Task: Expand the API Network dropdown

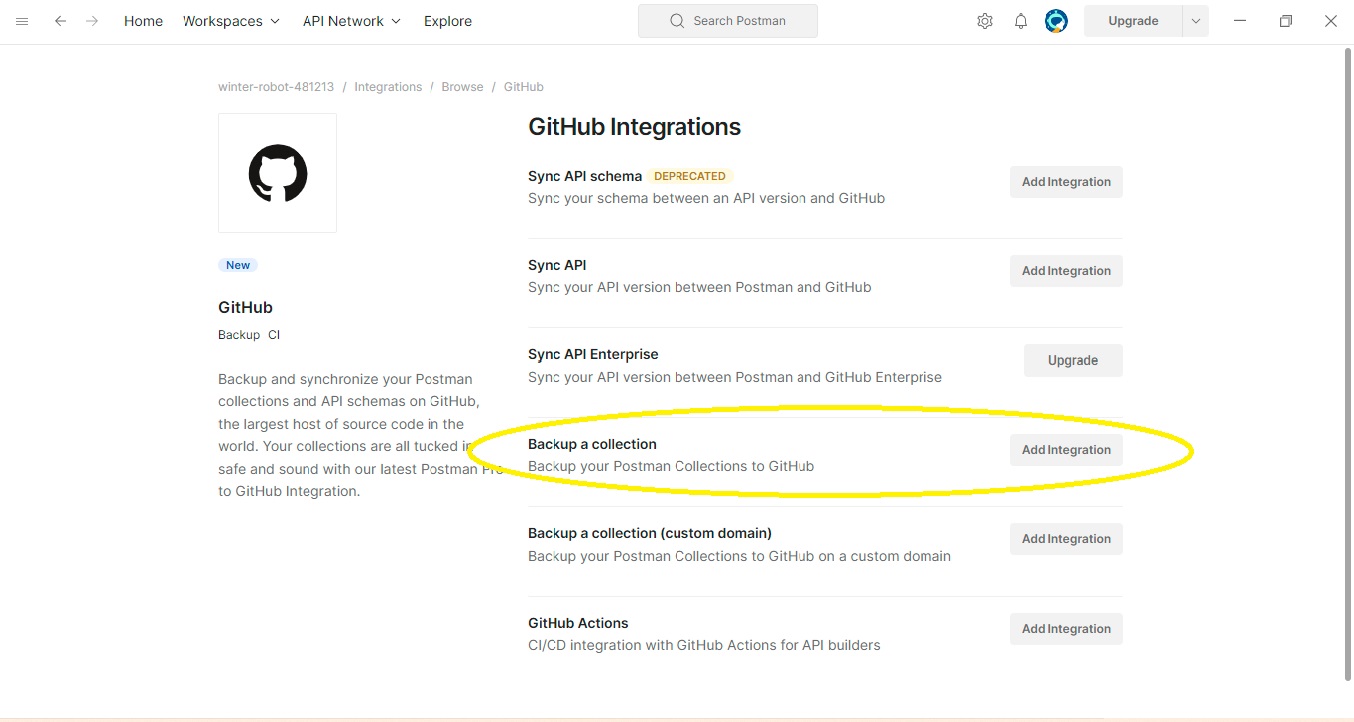Action: [x=351, y=21]
